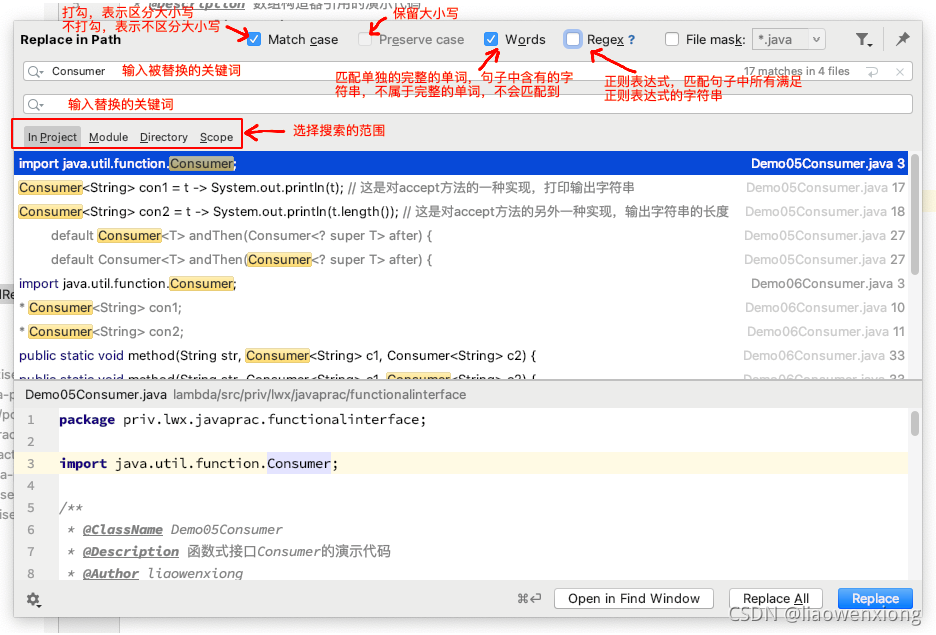The width and height of the screenshot is (936, 635).
Task: Click @Description tag in preview comment
Action: tap(130, 551)
